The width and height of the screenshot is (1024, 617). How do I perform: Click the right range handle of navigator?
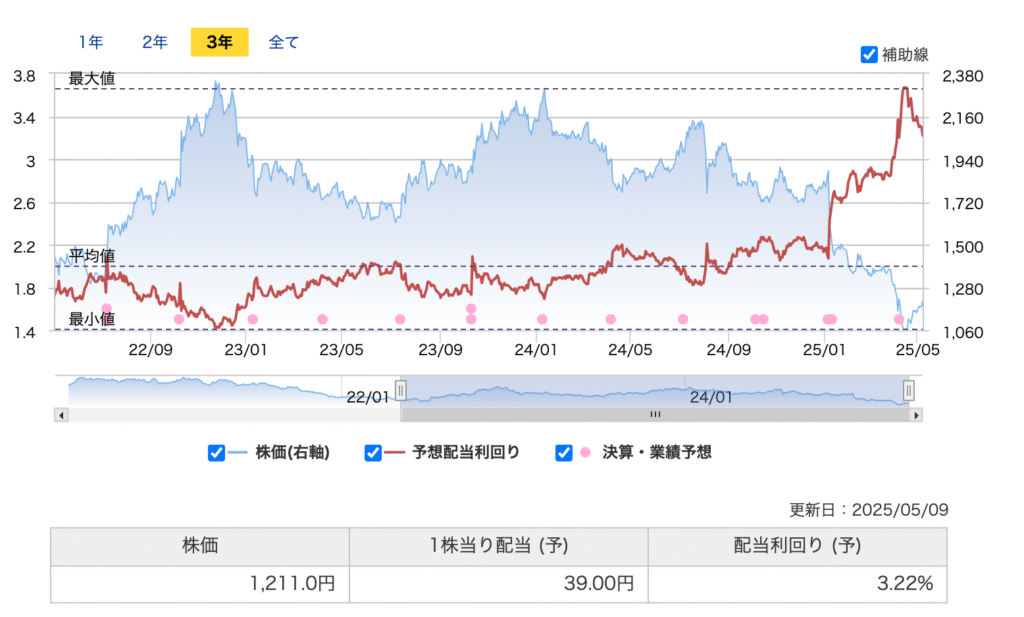coord(908,390)
